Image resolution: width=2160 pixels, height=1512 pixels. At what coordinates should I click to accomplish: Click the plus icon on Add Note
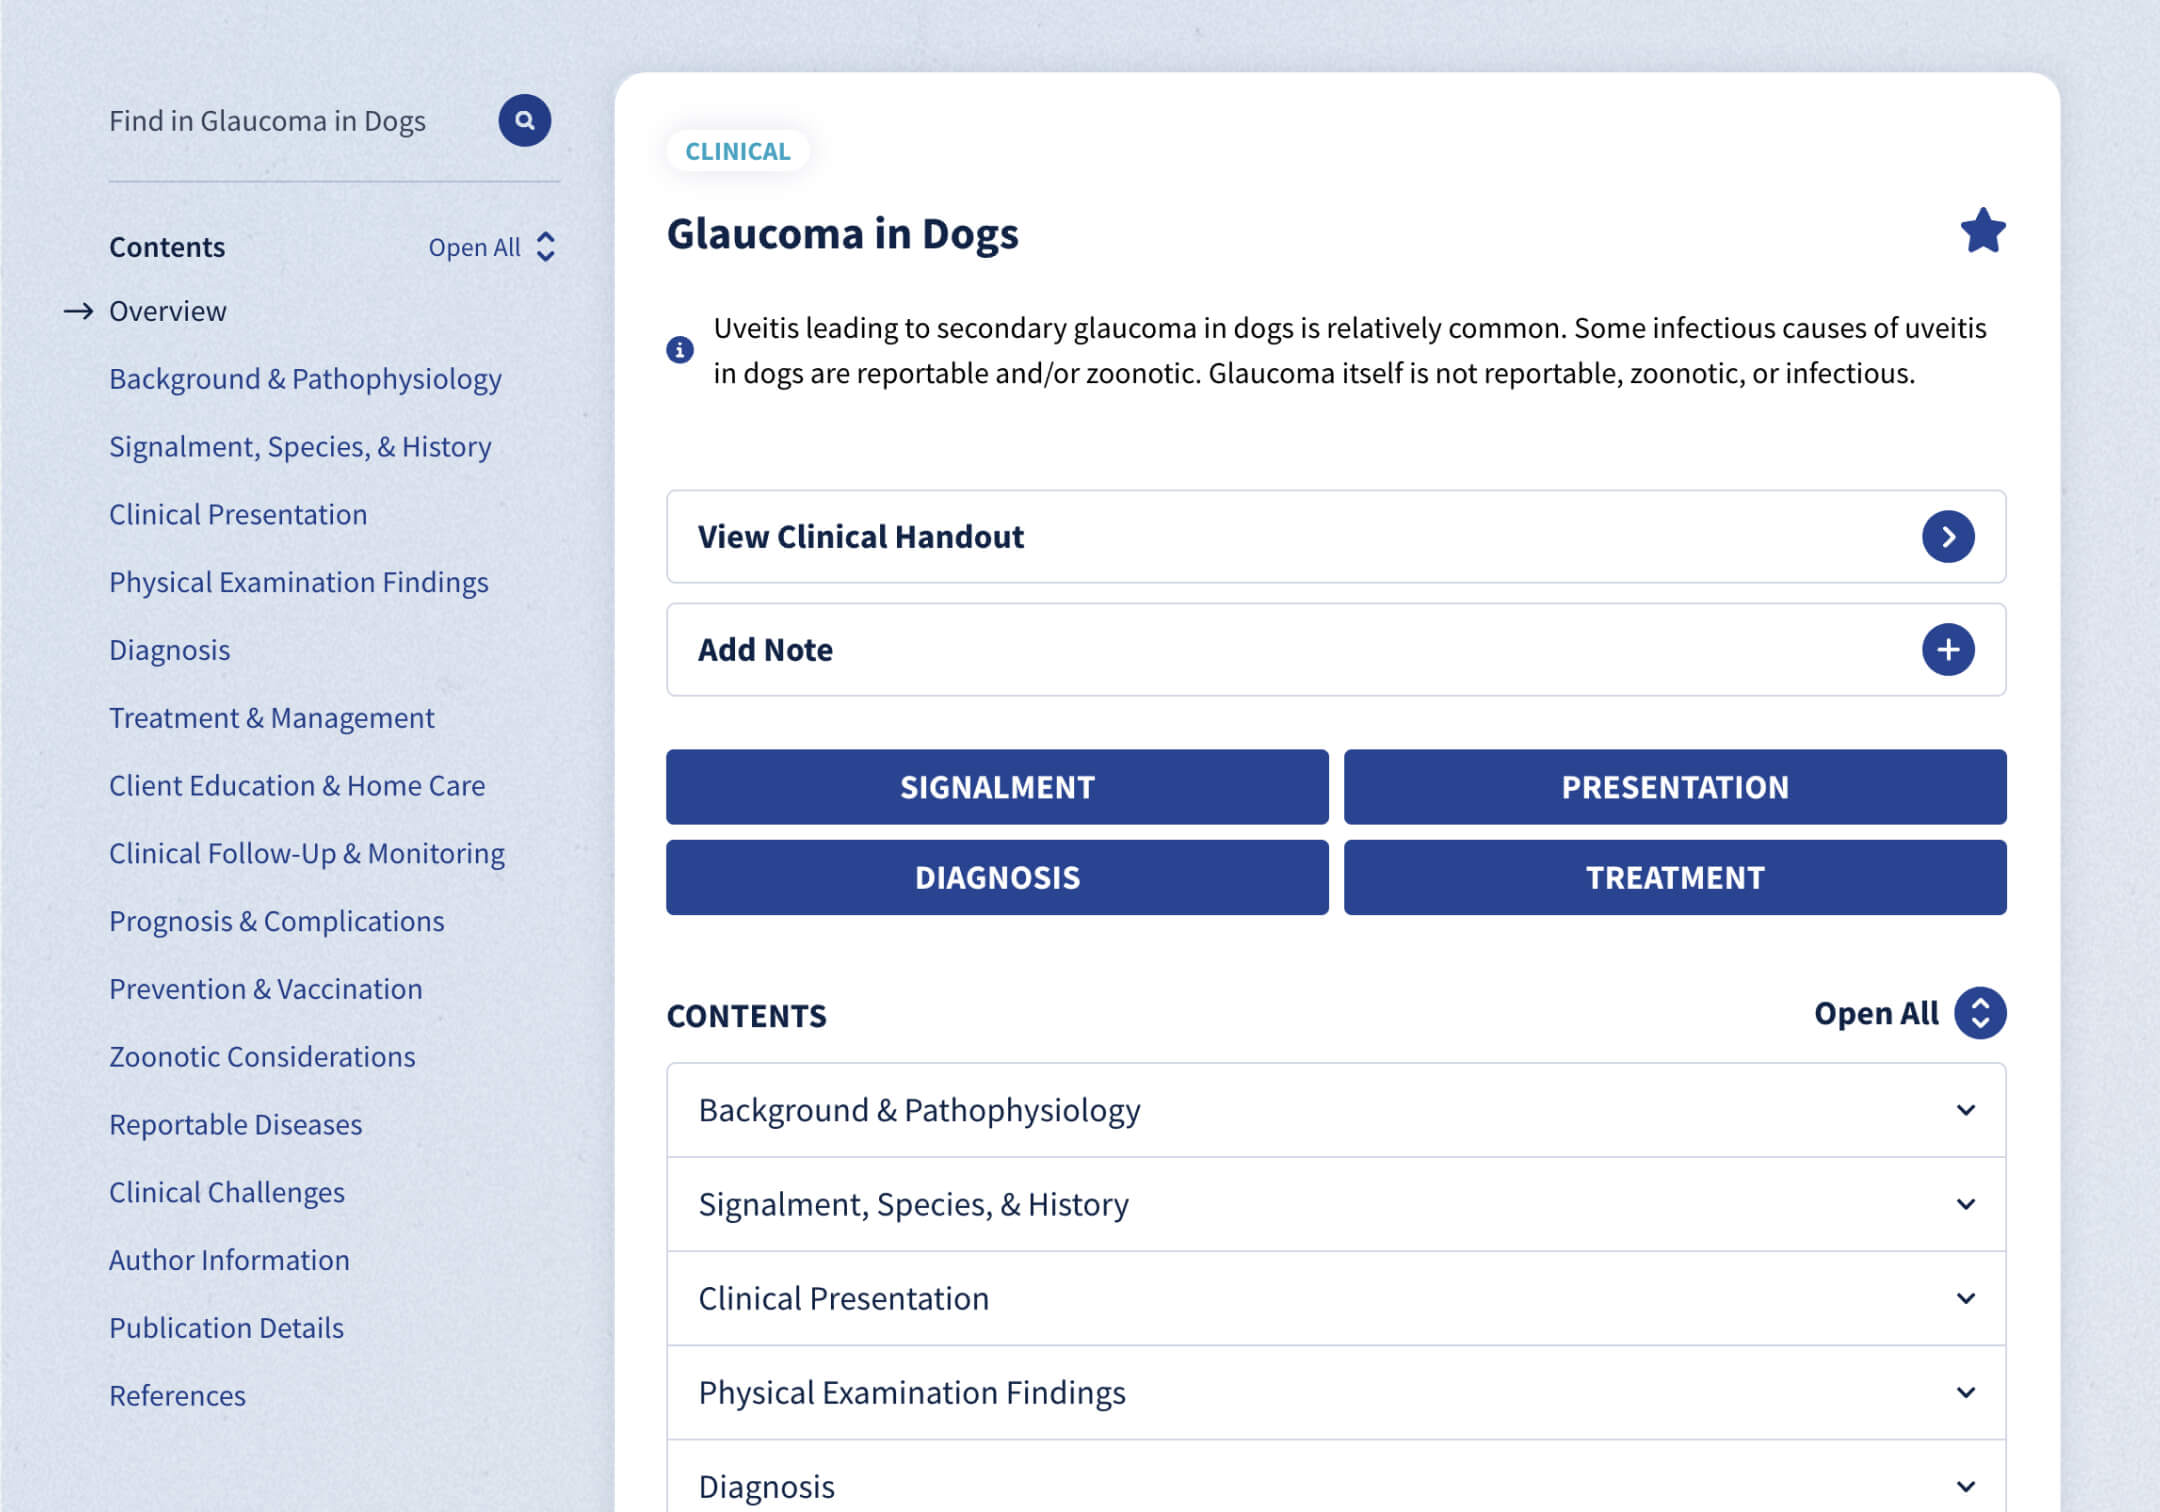pos(1947,650)
